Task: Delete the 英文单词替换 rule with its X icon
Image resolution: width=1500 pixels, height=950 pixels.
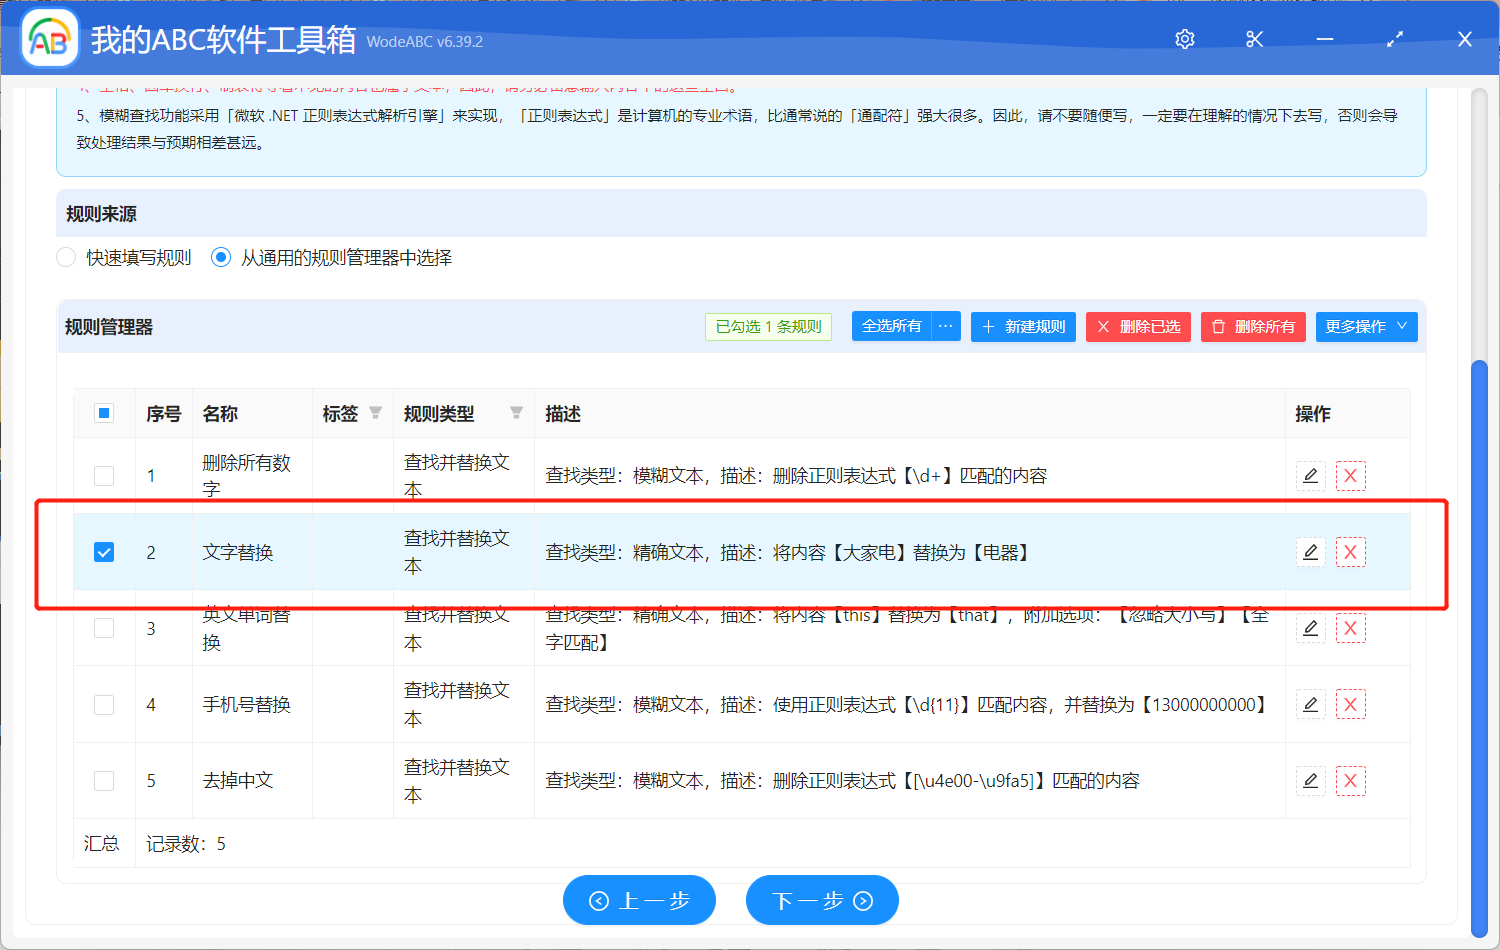Action: (1350, 628)
